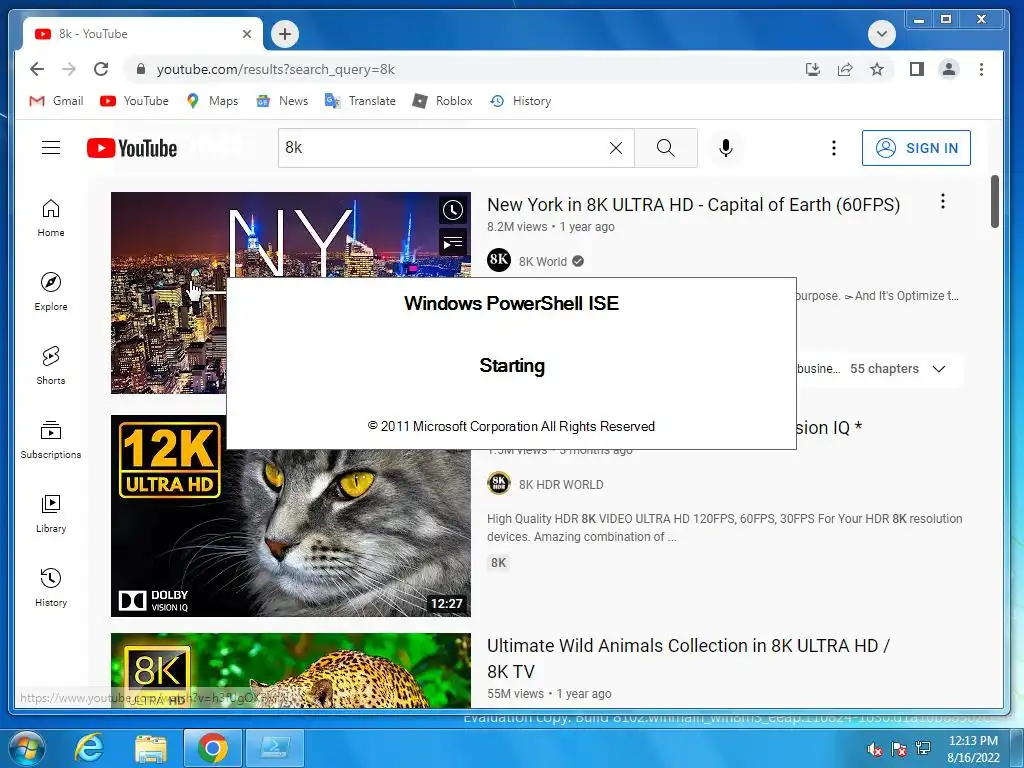Open the History bookmark
The height and width of the screenshot is (768, 1024).
(521, 101)
